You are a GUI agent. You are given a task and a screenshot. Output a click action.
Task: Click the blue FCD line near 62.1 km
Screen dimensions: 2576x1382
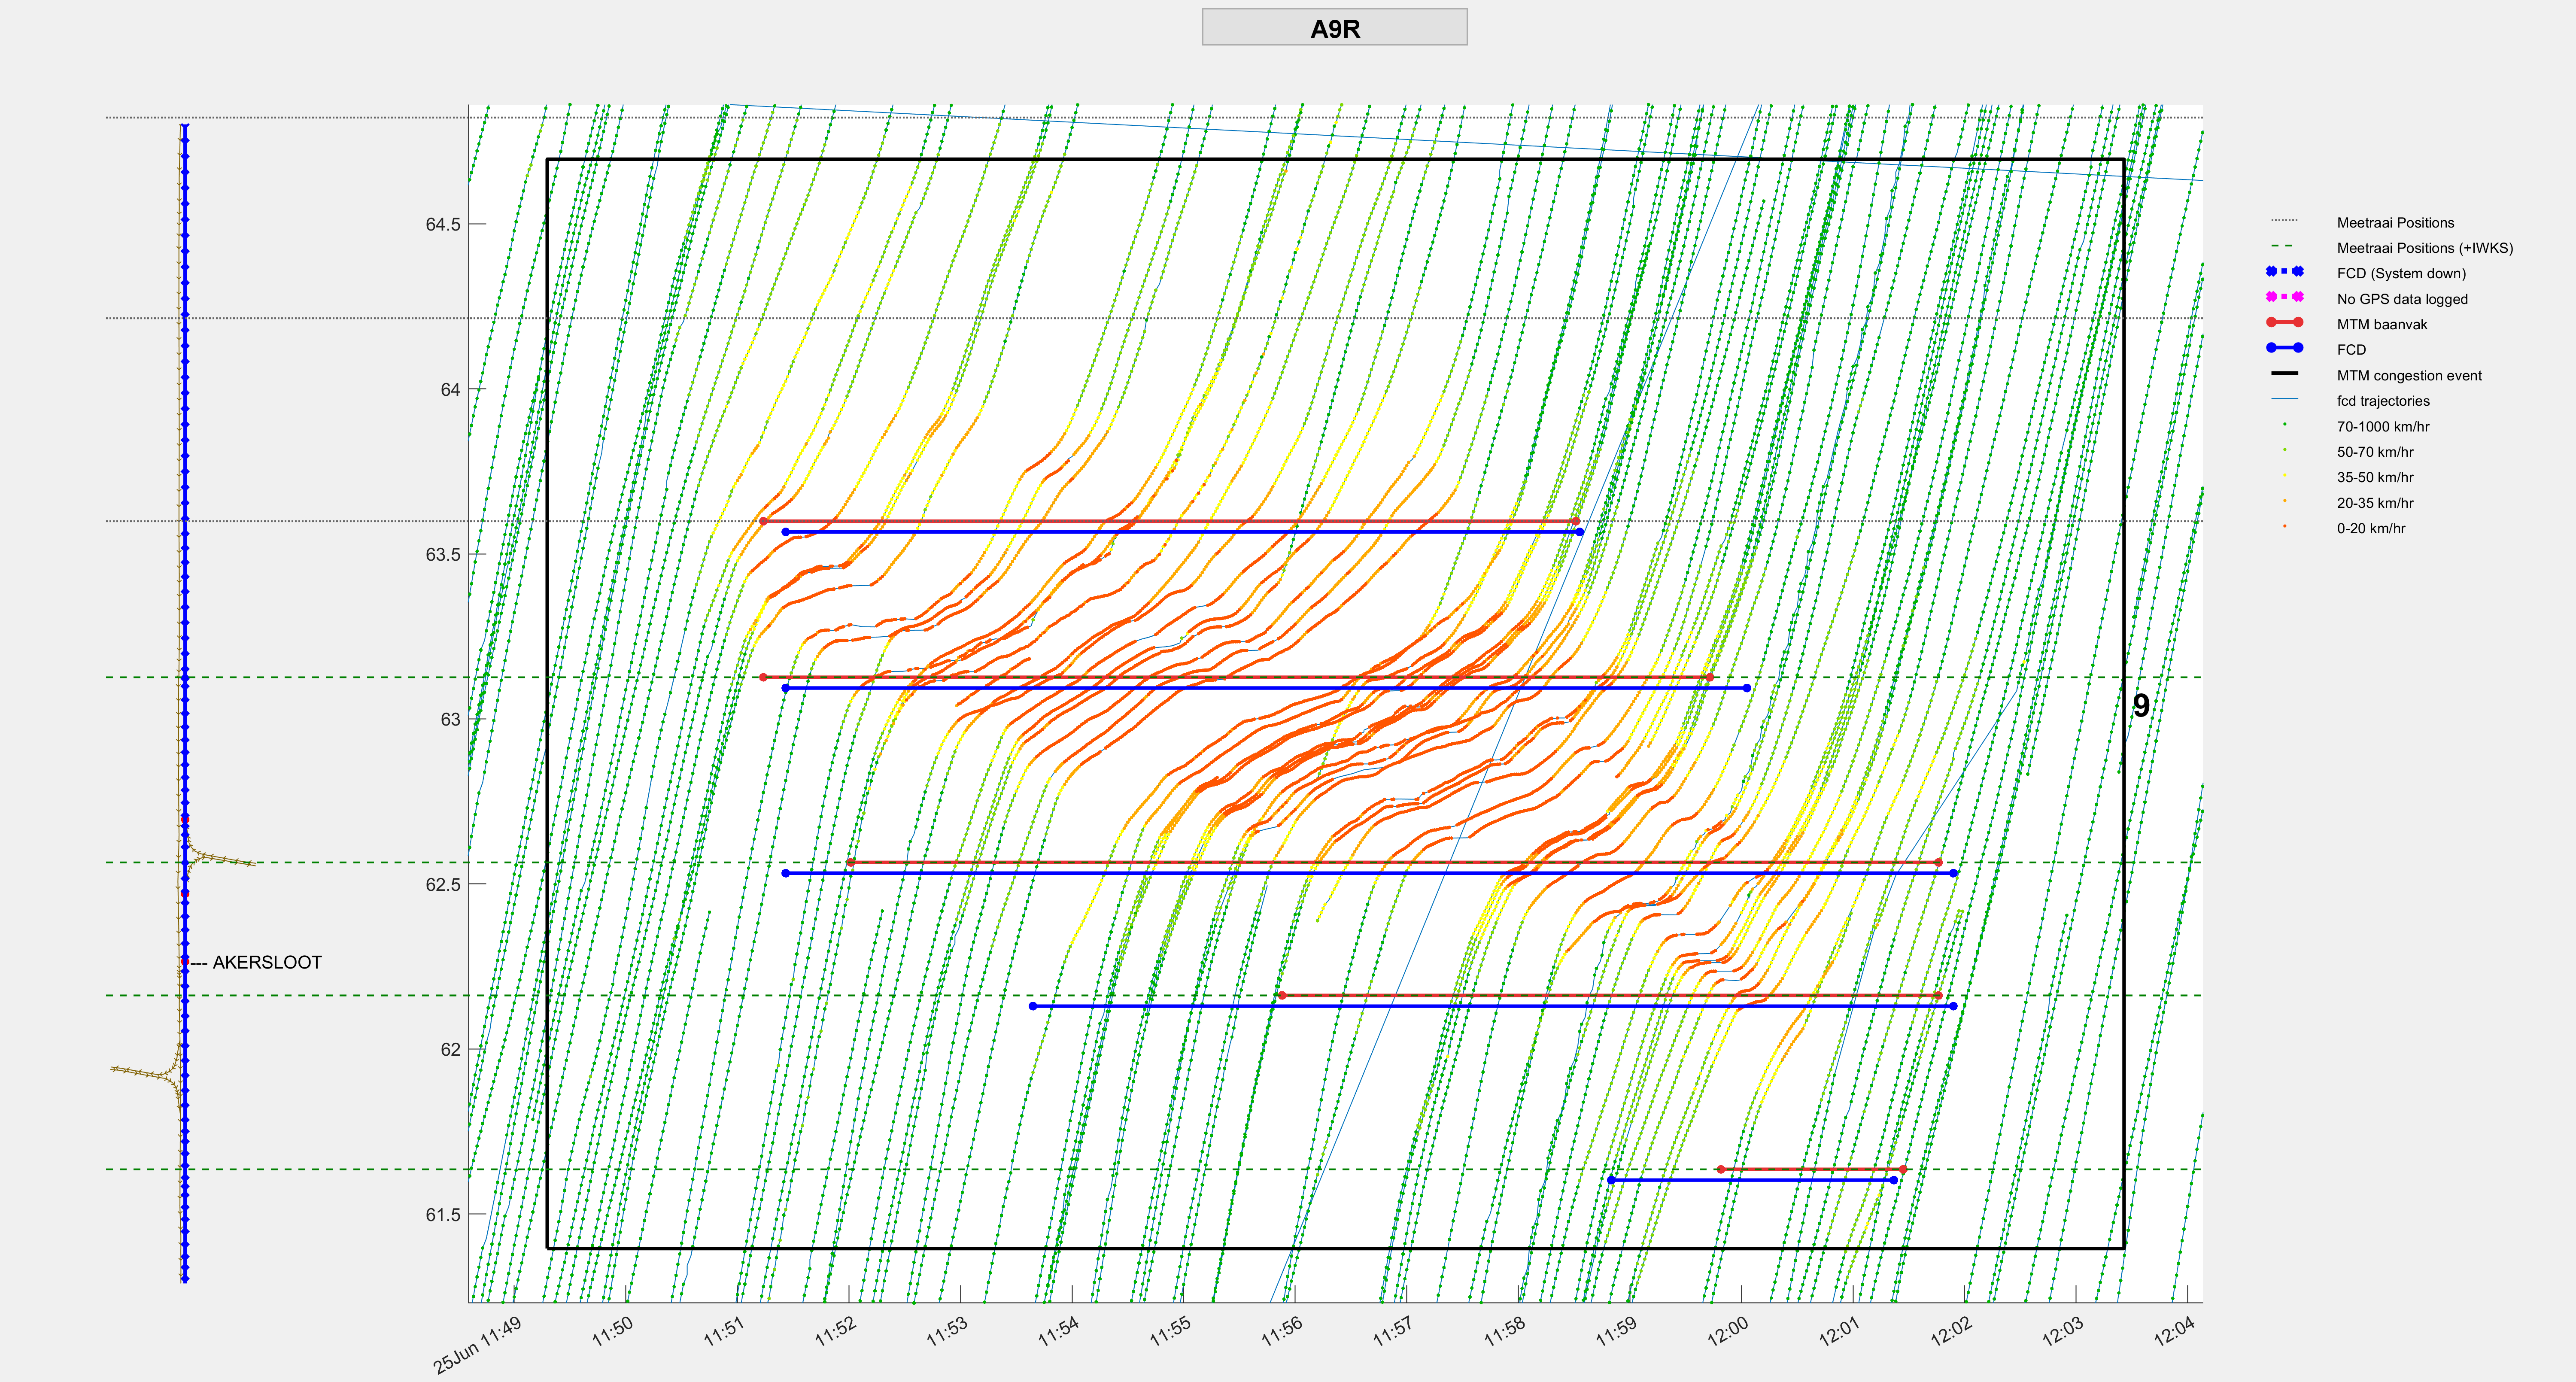click(1492, 1006)
